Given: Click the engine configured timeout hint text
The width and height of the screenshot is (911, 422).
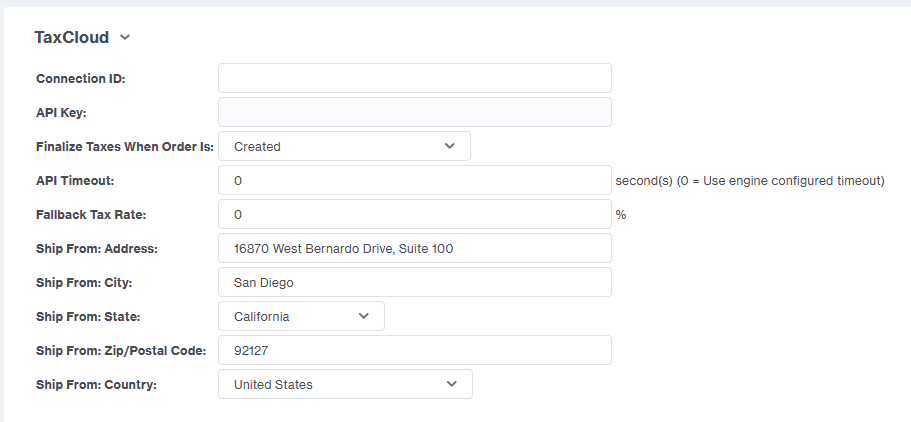Looking at the screenshot, I should (x=750, y=181).
